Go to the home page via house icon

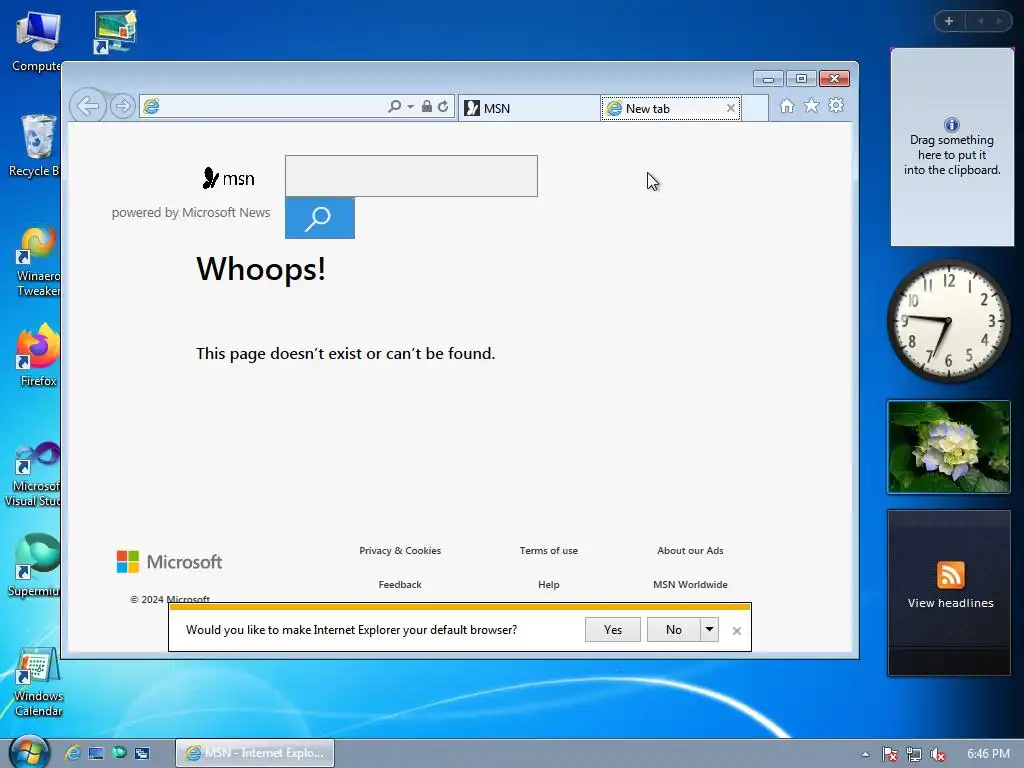click(x=787, y=106)
